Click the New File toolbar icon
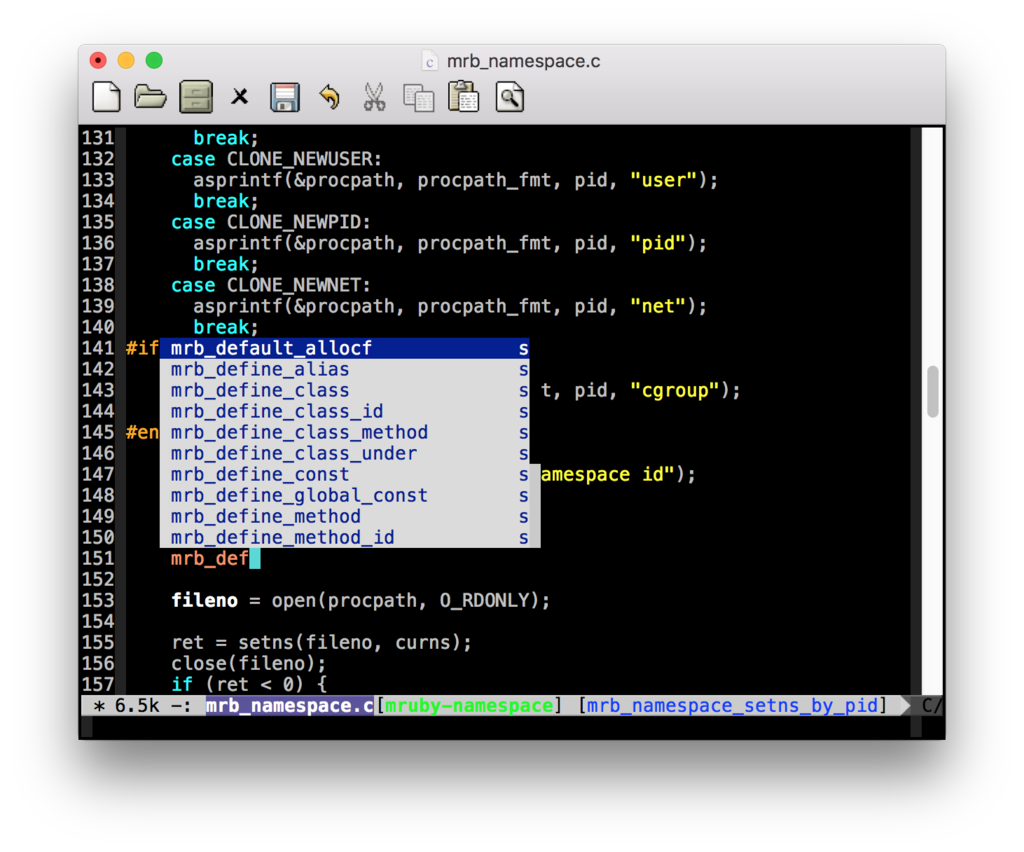The image size is (1024, 852). tap(106, 97)
